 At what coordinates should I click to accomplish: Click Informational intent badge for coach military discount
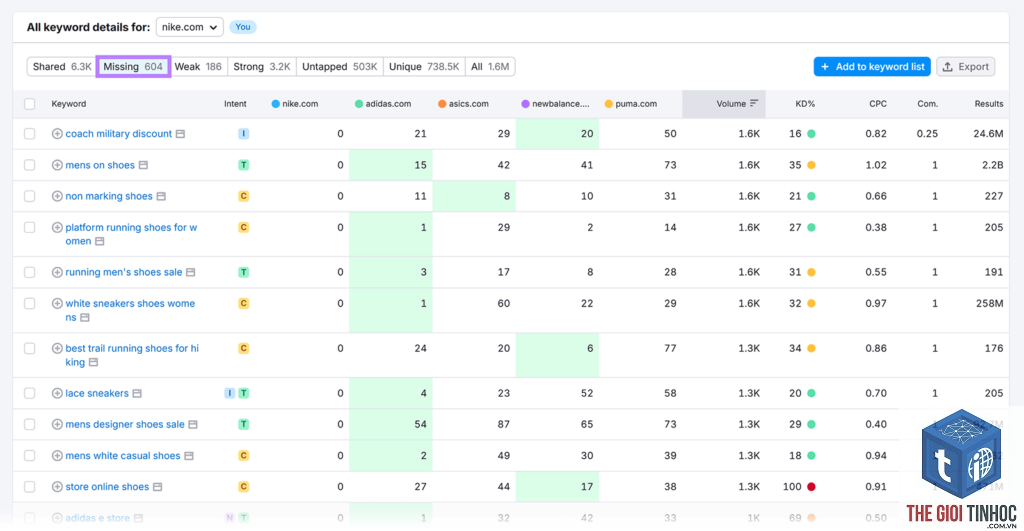(x=244, y=134)
